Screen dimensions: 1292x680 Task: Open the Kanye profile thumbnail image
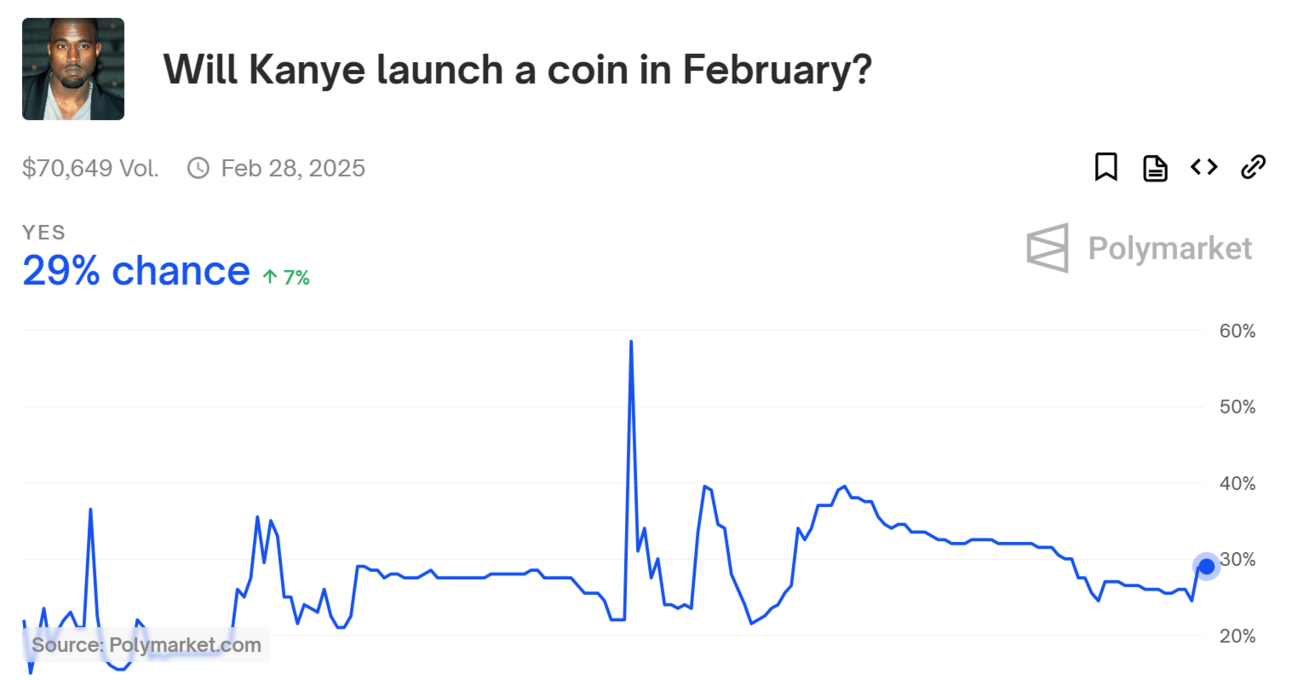[x=73, y=69]
